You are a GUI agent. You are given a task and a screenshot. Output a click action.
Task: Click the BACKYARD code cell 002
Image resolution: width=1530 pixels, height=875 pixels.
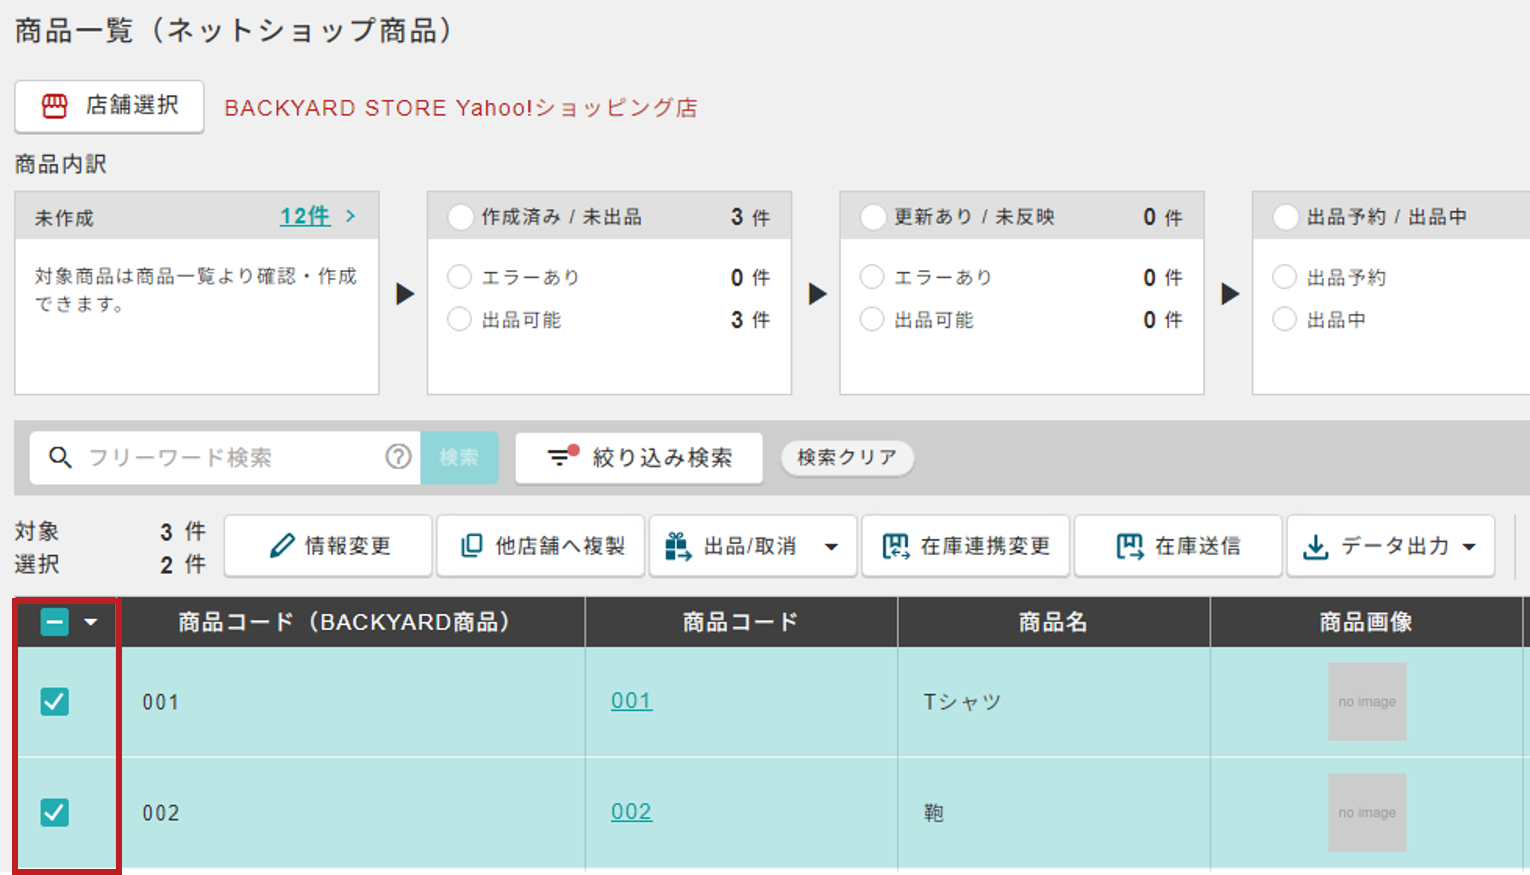pyautogui.click(x=352, y=813)
